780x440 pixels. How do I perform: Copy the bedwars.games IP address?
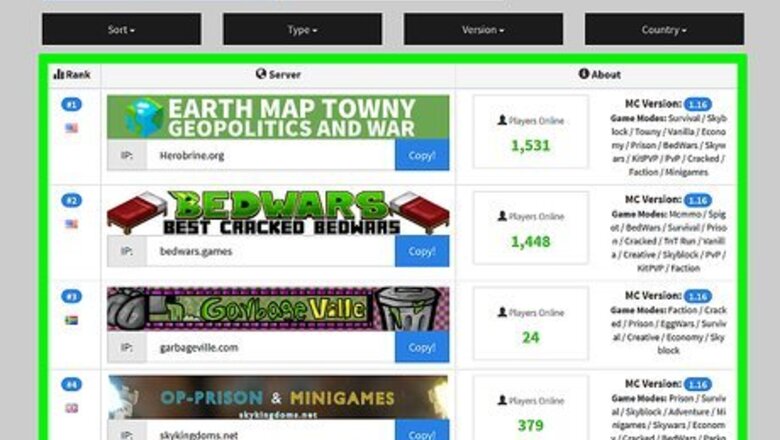point(422,251)
